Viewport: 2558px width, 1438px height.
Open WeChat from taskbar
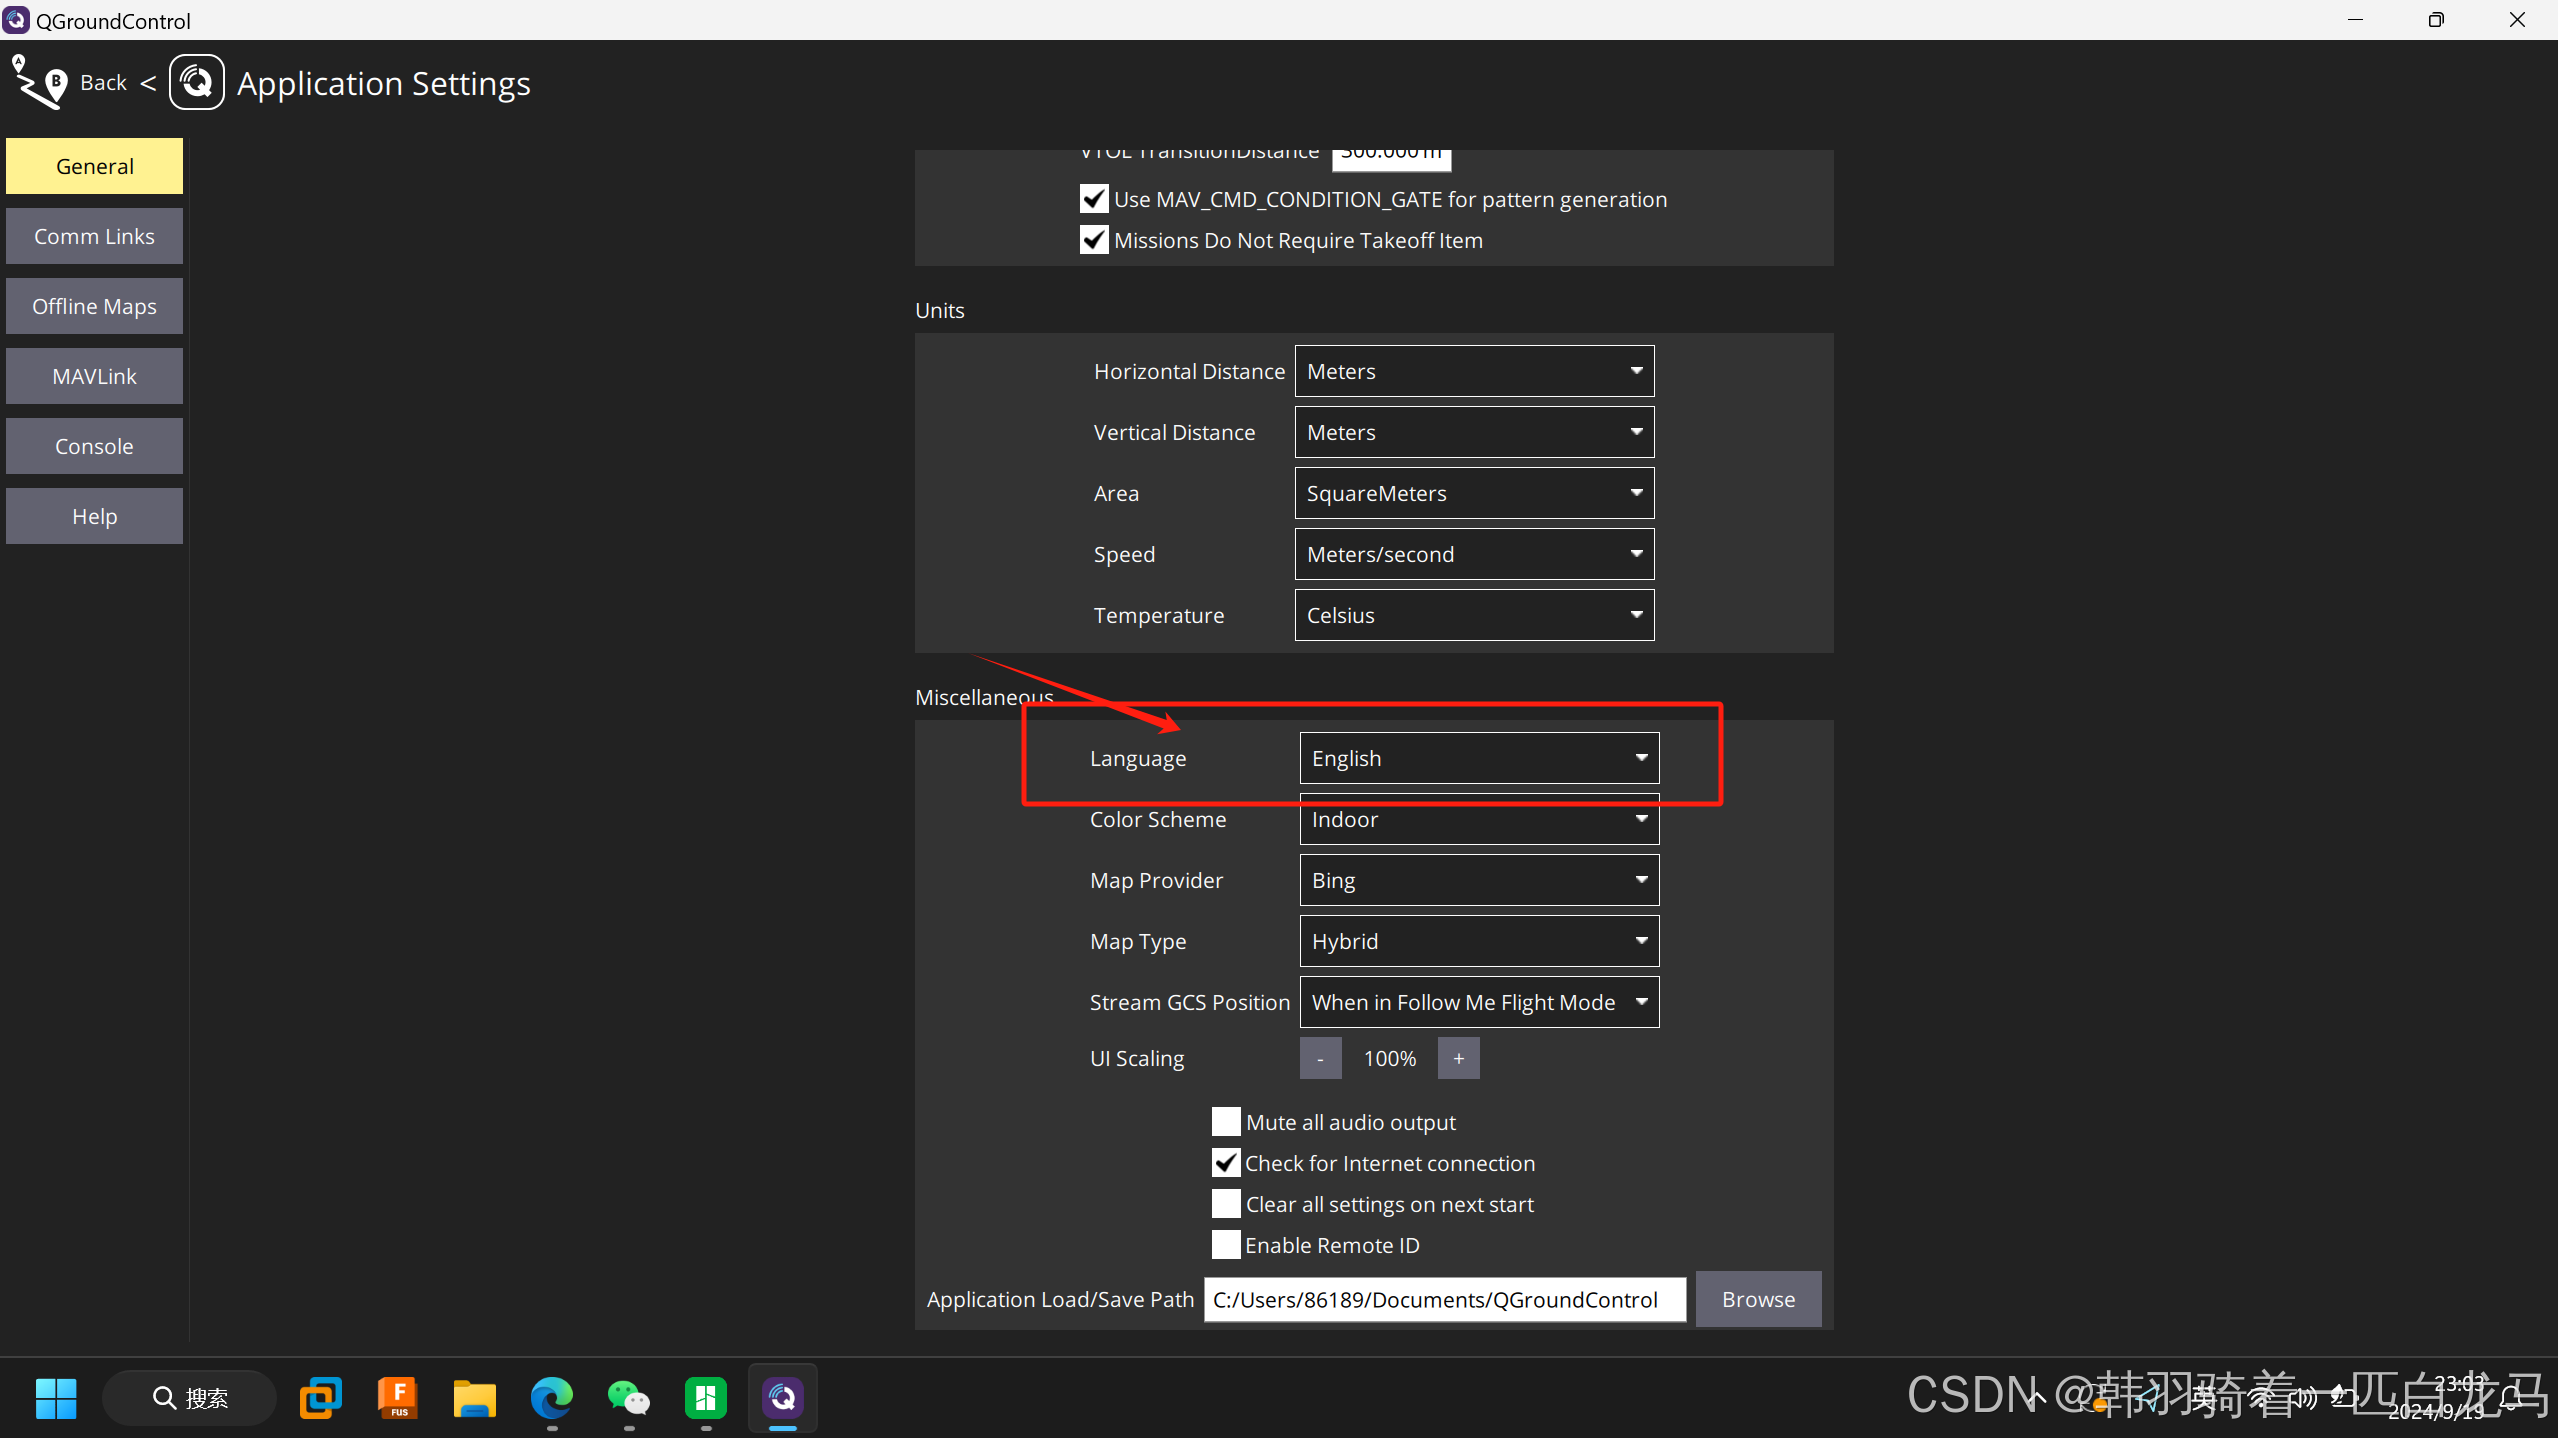coord(629,1398)
